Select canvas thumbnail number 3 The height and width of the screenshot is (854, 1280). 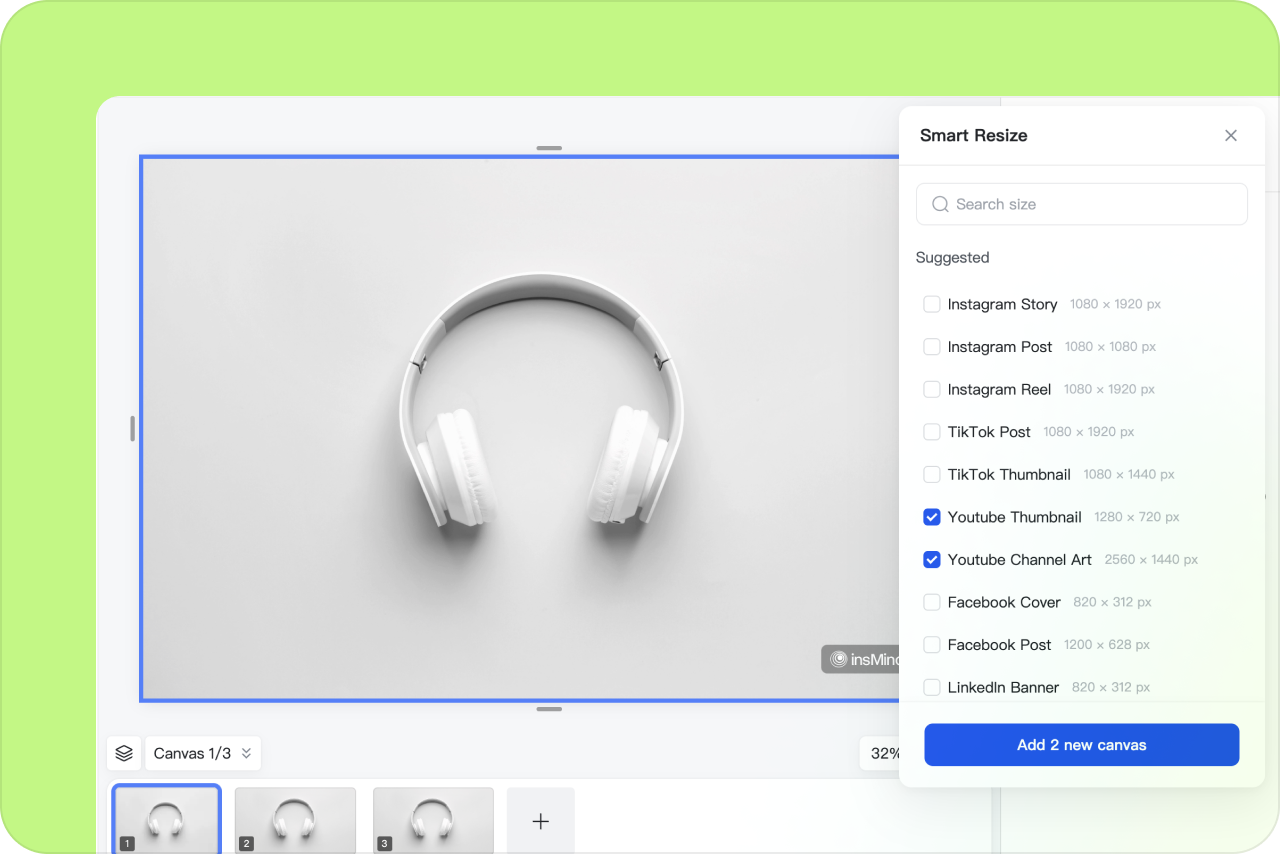pyautogui.click(x=433, y=820)
